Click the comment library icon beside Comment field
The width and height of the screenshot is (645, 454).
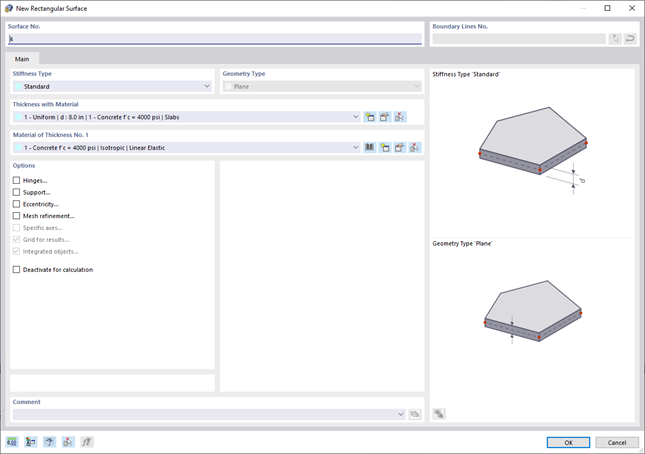click(x=415, y=414)
